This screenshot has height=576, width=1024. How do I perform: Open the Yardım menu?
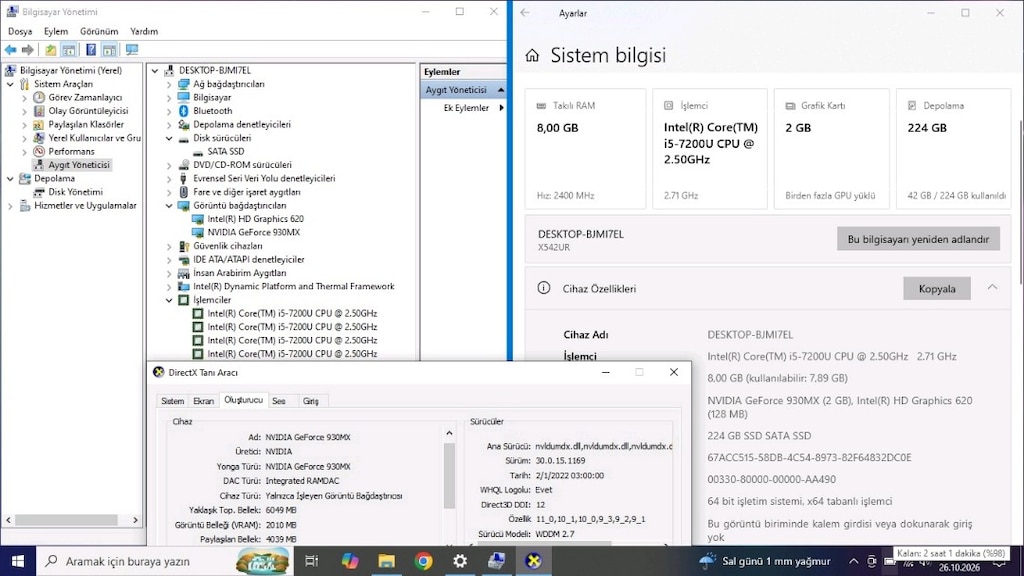(x=144, y=31)
